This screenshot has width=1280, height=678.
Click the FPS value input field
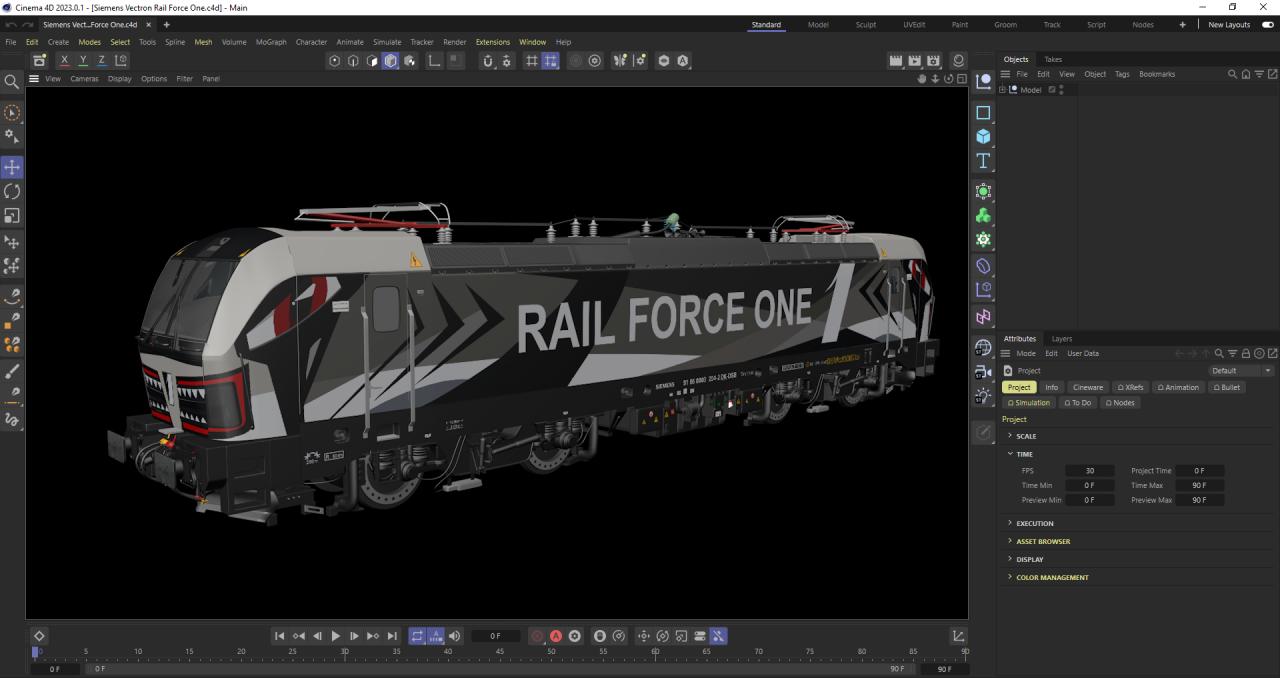tap(1089, 471)
